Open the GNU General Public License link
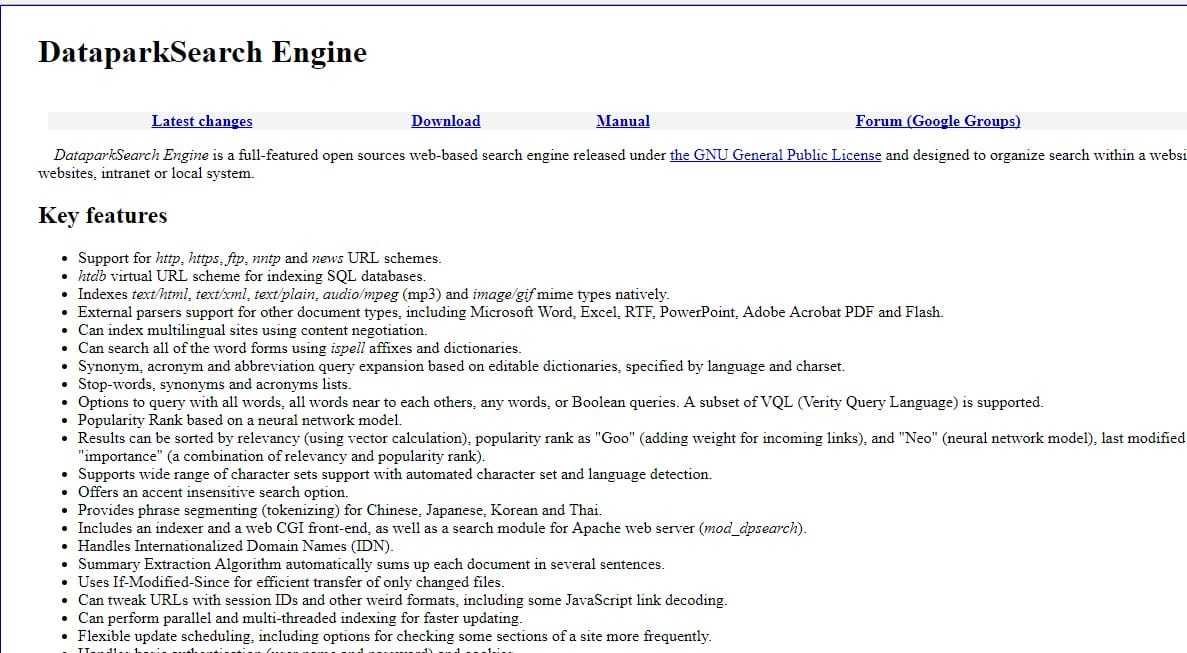Image resolution: width=1187 pixels, height=653 pixels. [775, 155]
